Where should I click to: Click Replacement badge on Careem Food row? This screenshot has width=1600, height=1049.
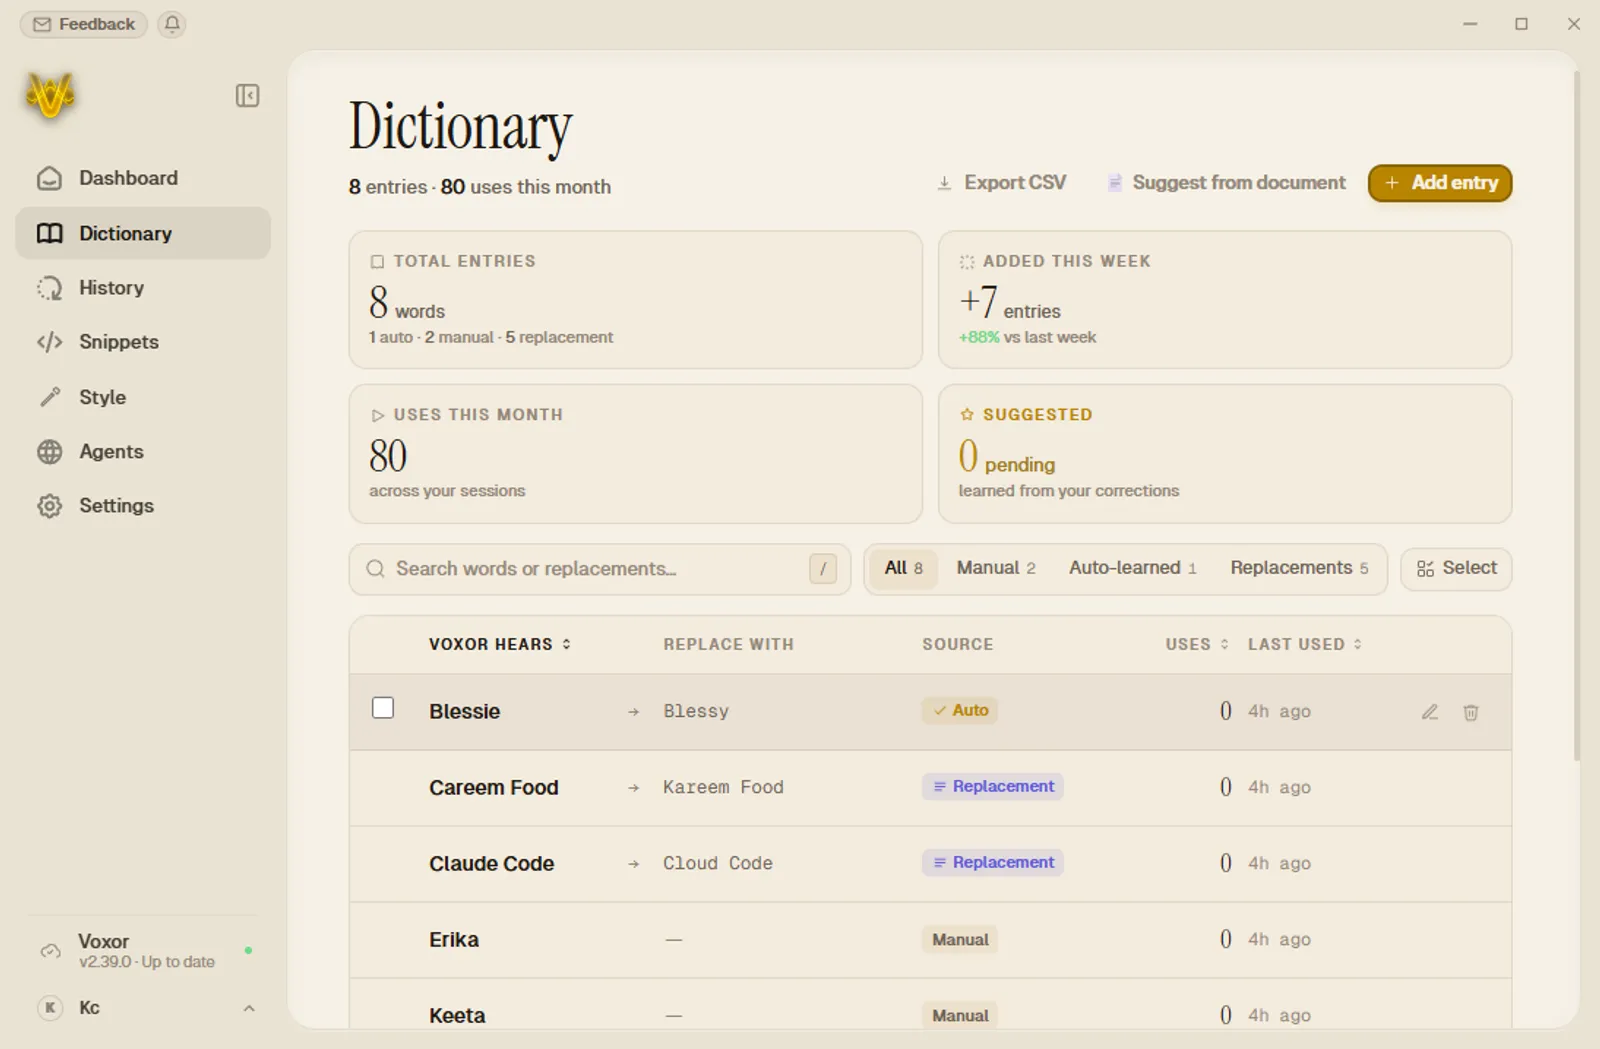(992, 786)
